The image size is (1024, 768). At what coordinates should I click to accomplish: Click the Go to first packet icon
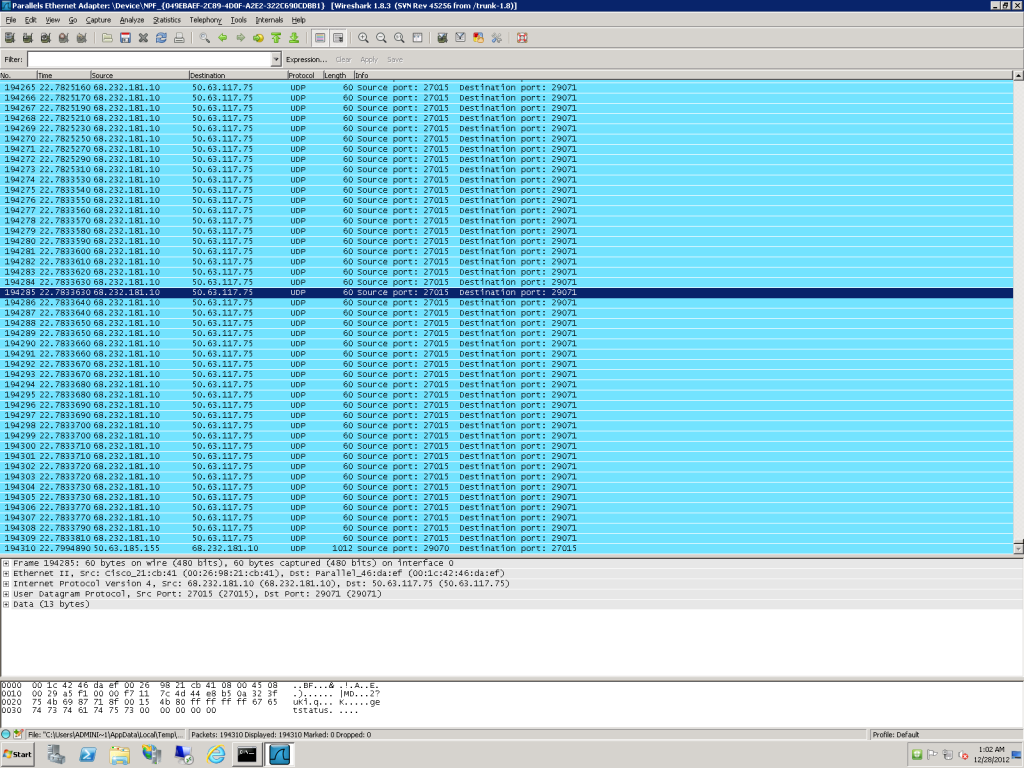click(276, 38)
